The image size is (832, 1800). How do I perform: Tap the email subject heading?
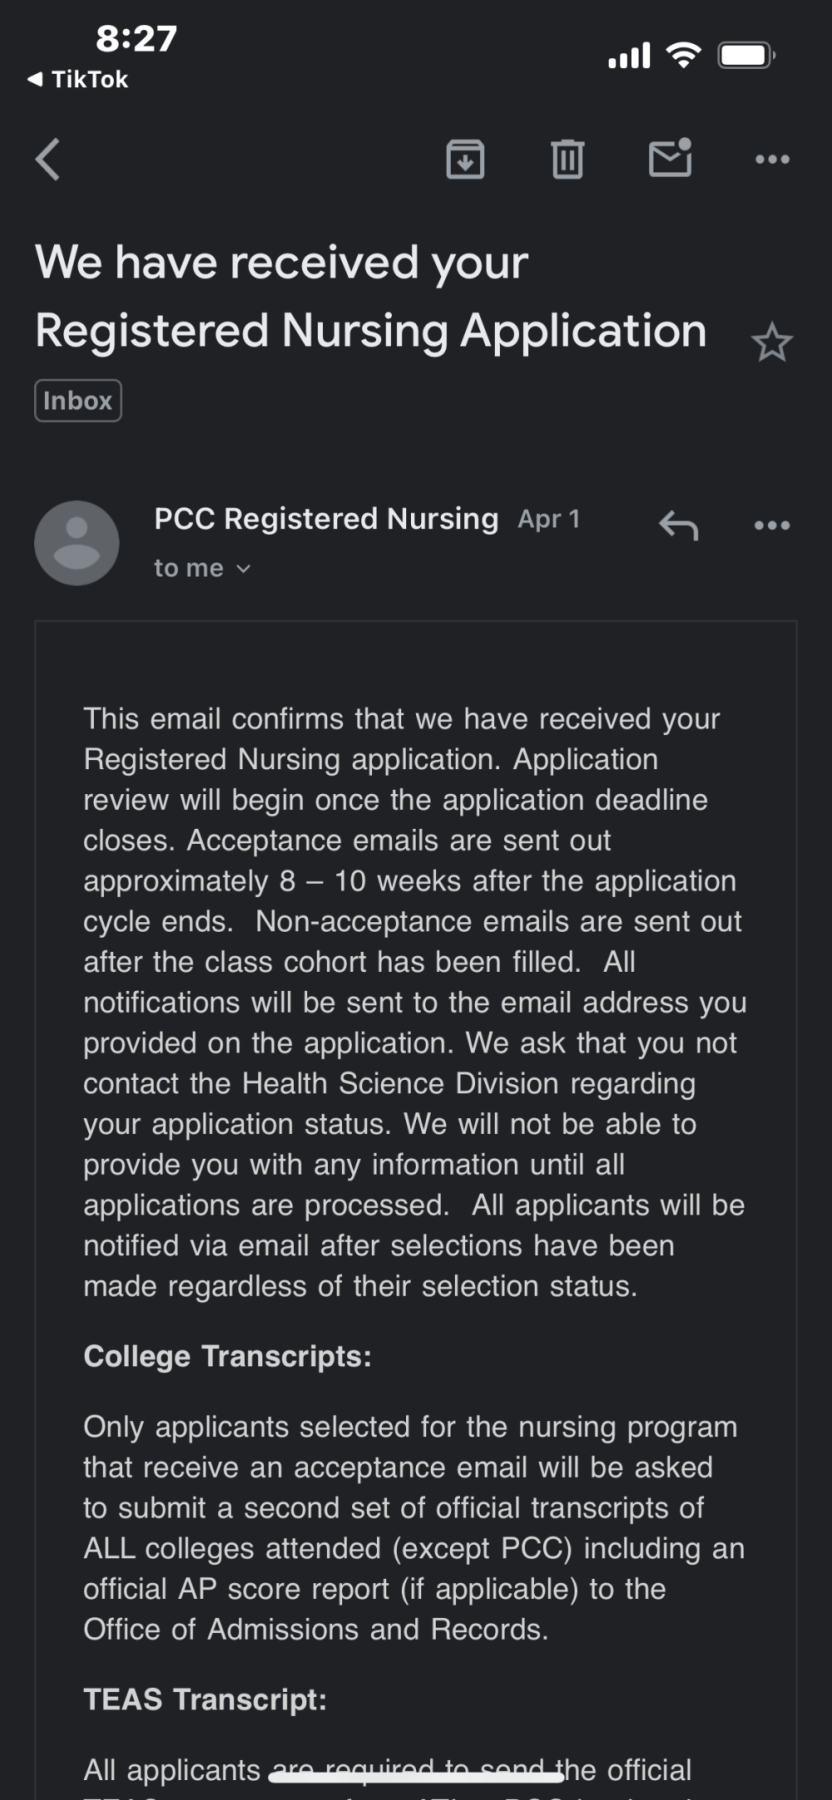coord(370,296)
